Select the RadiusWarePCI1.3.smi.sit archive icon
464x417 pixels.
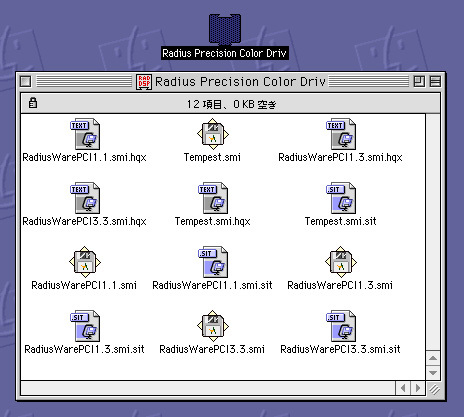click(x=85, y=326)
